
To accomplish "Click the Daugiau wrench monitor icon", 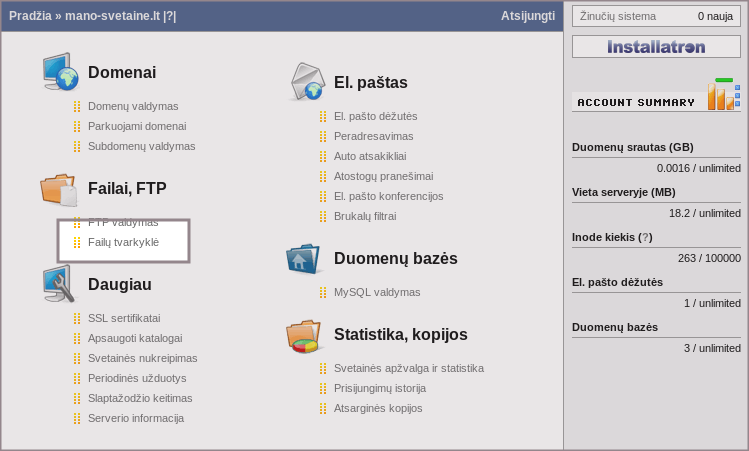I will point(59,284).
